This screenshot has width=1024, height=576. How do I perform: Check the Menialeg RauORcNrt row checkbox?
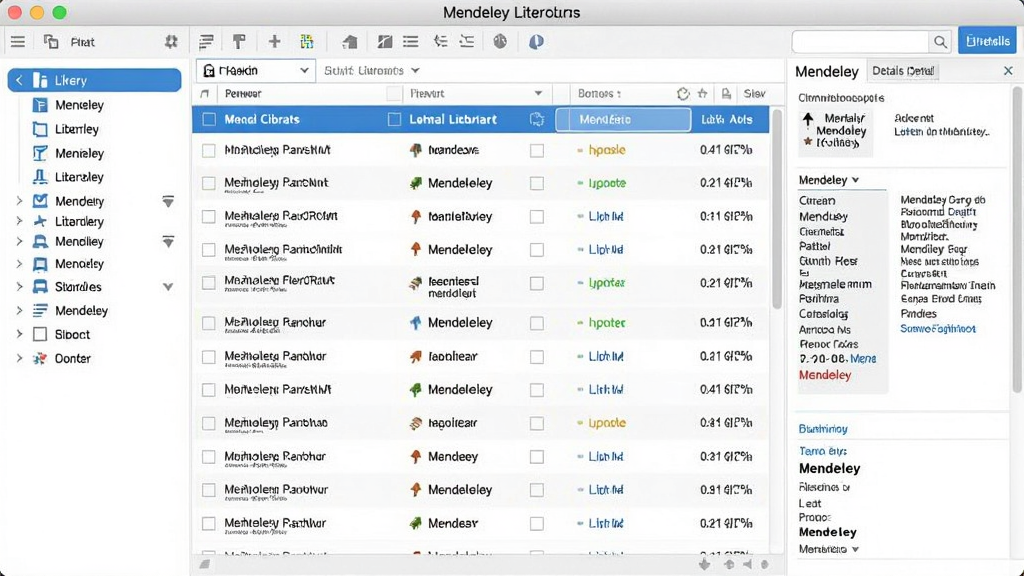208,217
